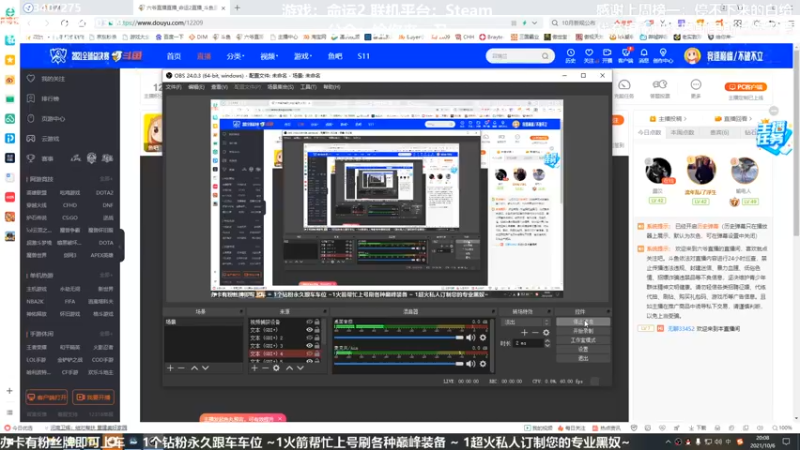
Task: Open the OBS 帮助(H) menu
Action: [332, 87]
